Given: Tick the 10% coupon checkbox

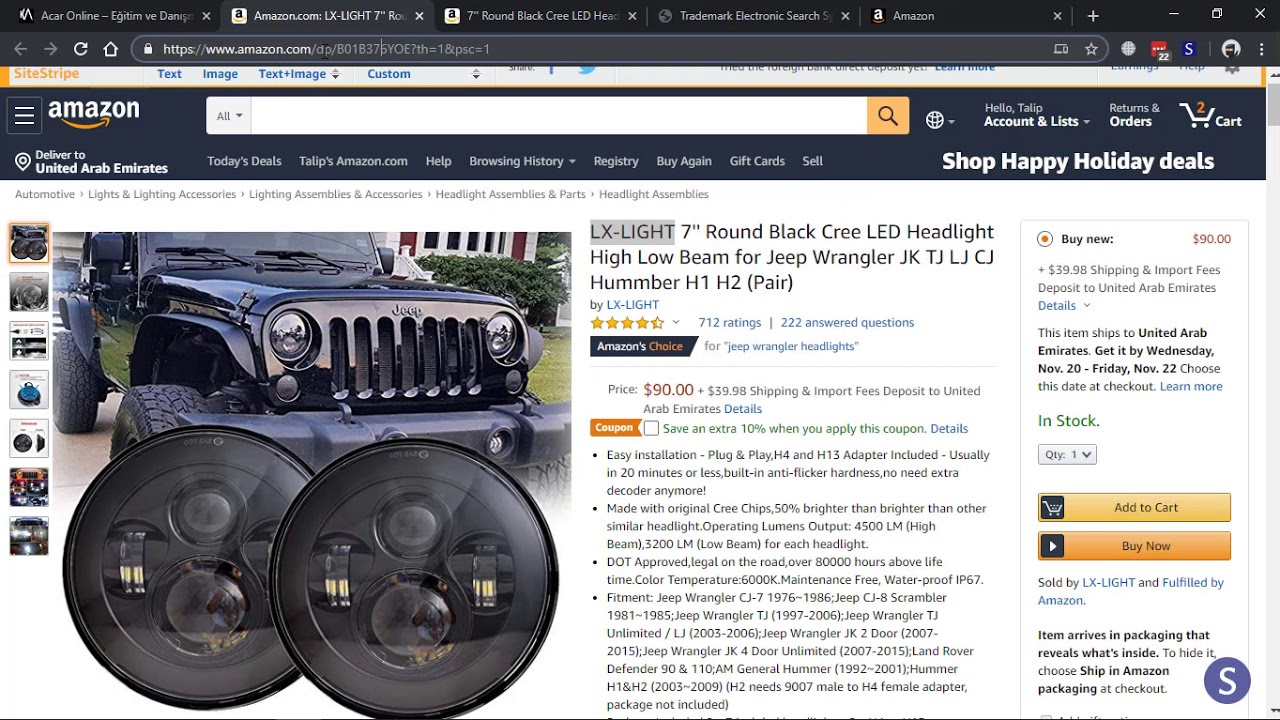Looking at the screenshot, I should (x=651, y=428).
